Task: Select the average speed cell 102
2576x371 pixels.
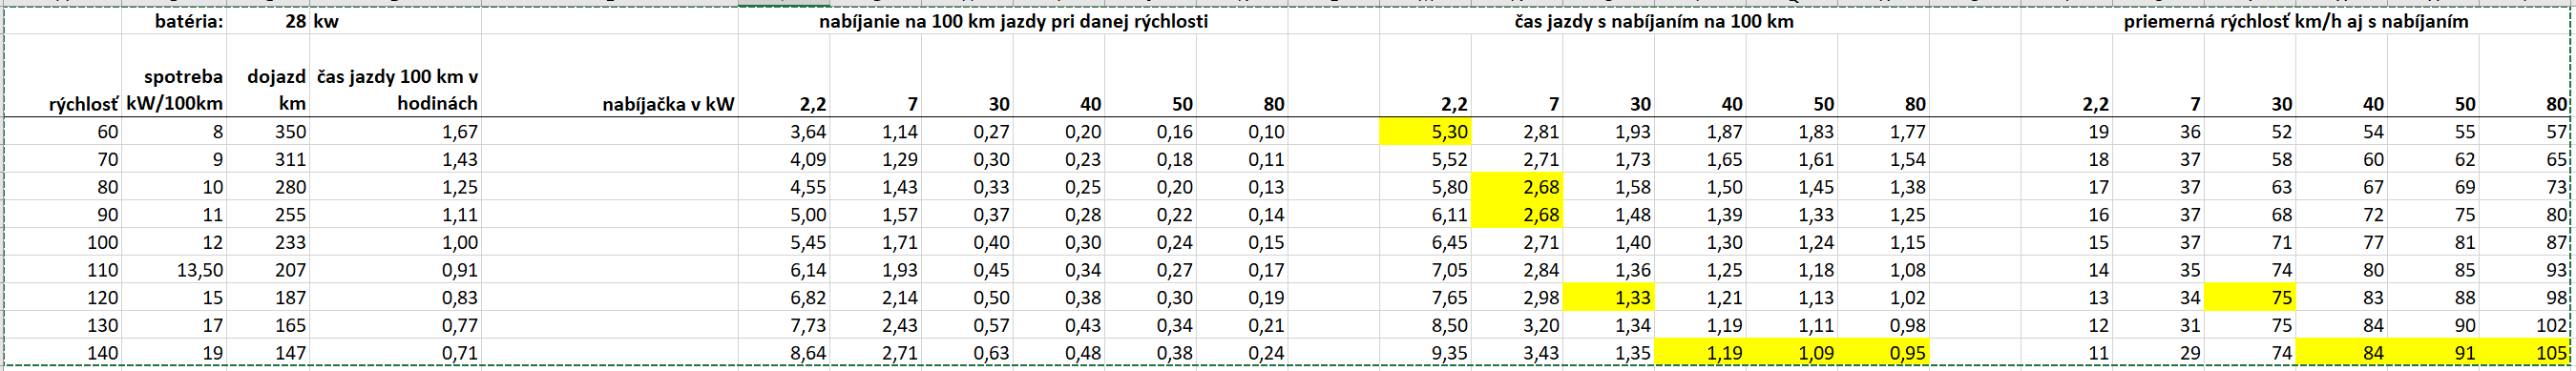Action: (2525, 325)
